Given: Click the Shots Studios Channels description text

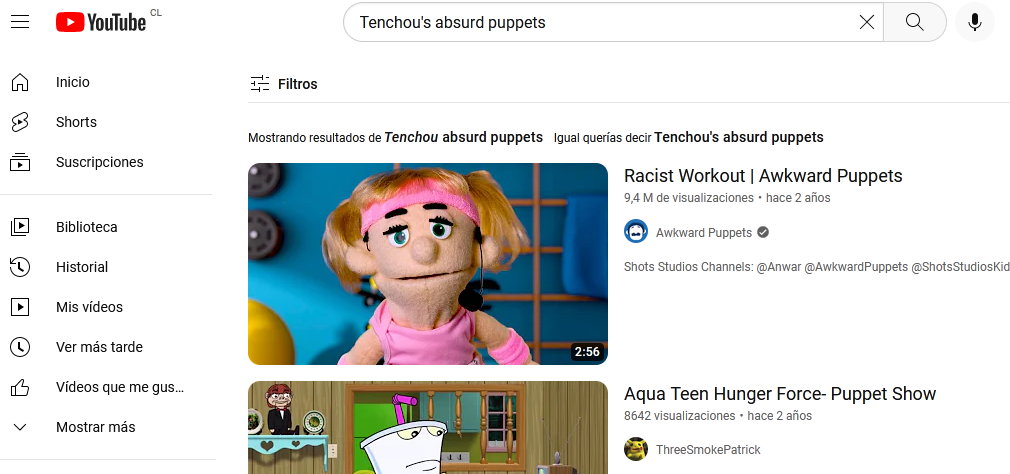Looking at the screenshot, I should tap(817, 267).
